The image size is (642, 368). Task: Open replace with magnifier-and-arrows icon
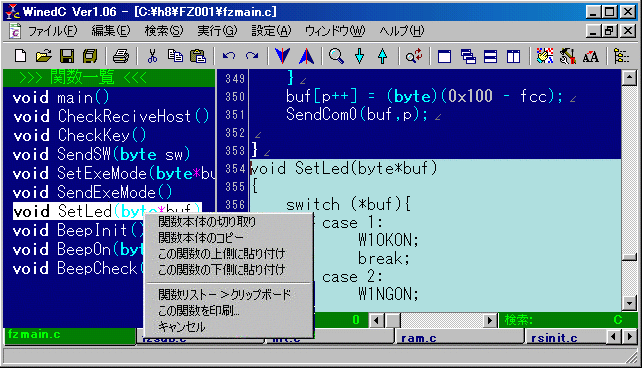point(414,56)
